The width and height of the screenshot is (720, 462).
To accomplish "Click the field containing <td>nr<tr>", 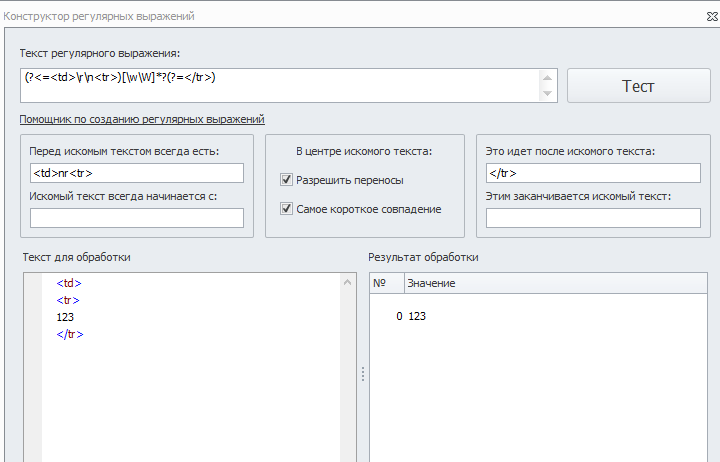I will [137, 173].
